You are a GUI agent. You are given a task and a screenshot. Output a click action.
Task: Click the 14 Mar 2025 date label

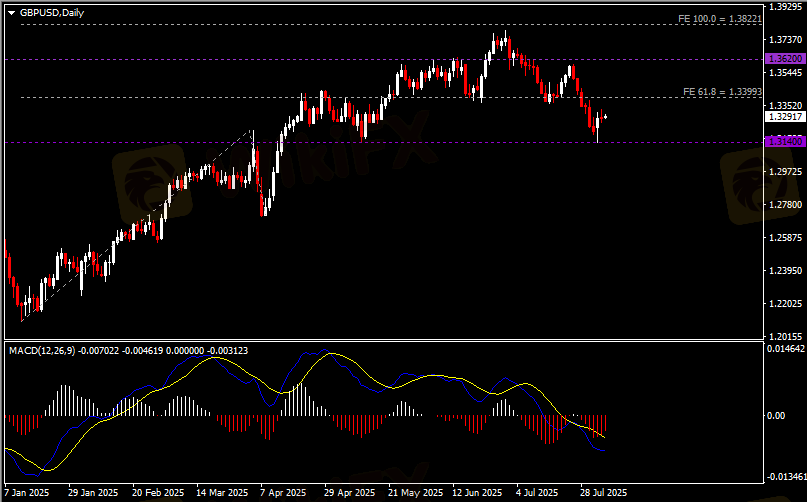click(222, 493)
